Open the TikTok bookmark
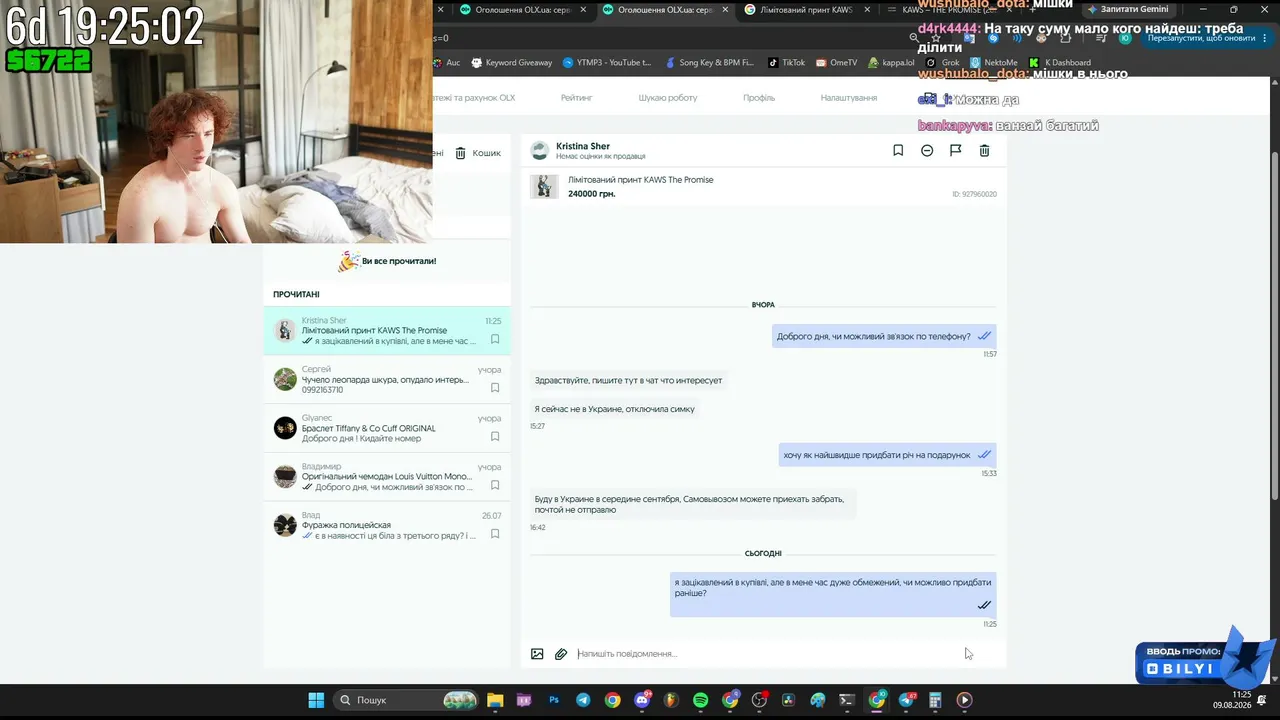The image size is (1280, 720). [x=786, y=62]
